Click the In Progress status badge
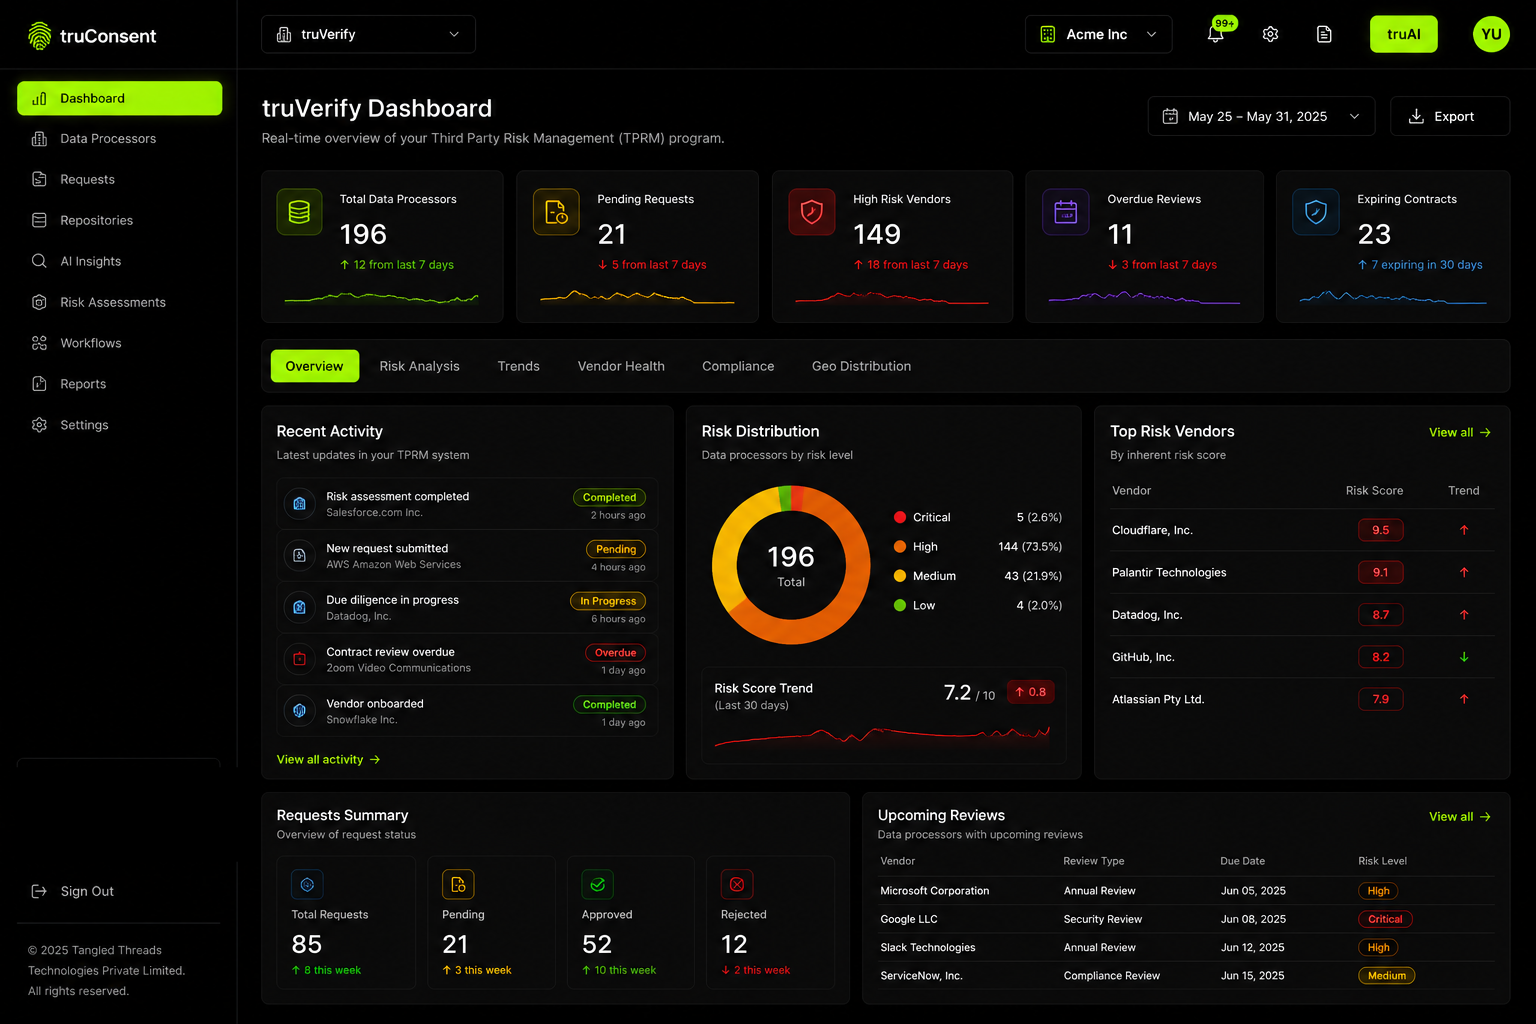 tap(608, 601)
